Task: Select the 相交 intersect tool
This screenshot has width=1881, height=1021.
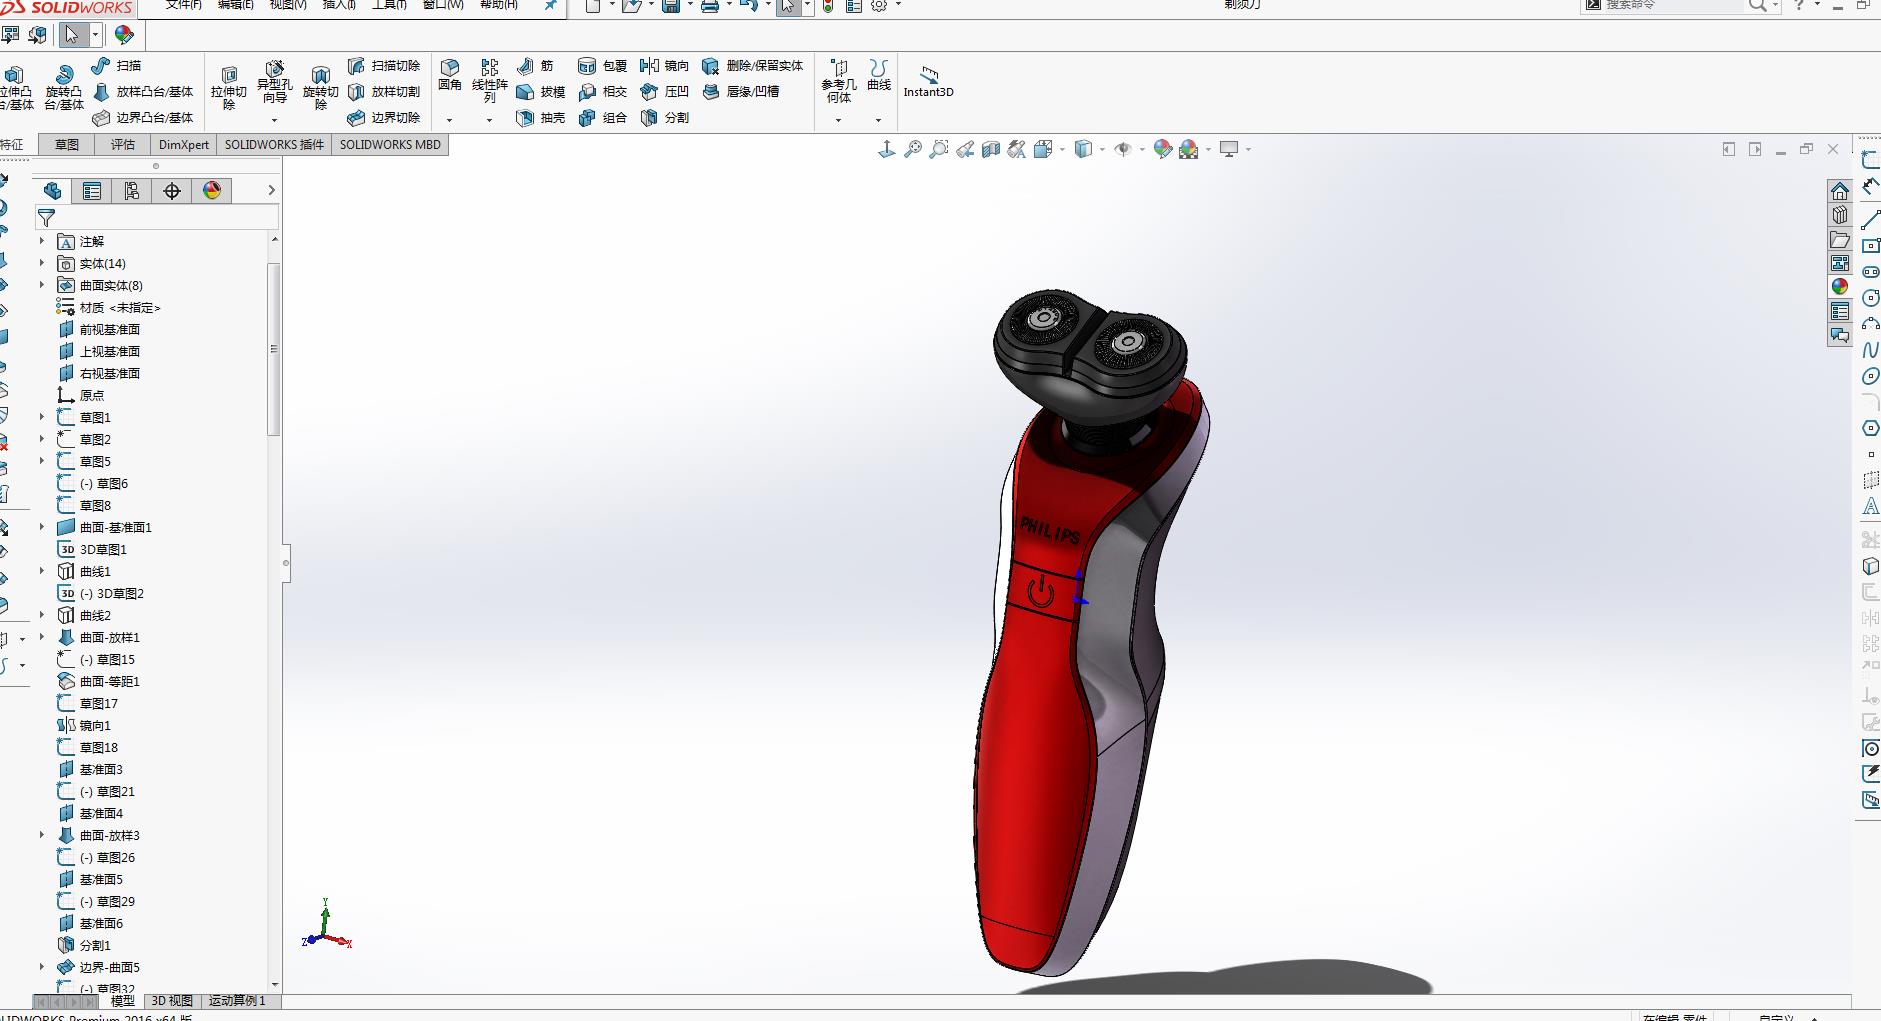Action: (x=603, y=92)
